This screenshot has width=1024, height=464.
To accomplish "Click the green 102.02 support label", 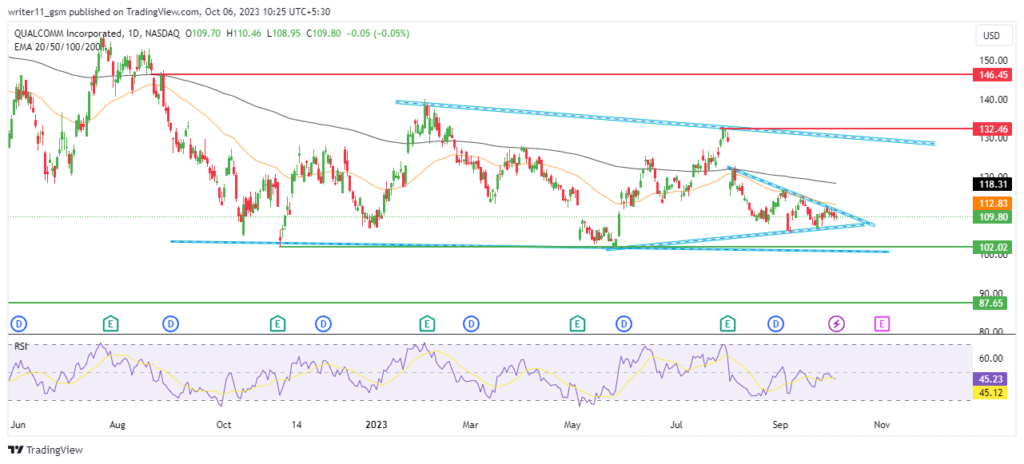I will (994, 247).
